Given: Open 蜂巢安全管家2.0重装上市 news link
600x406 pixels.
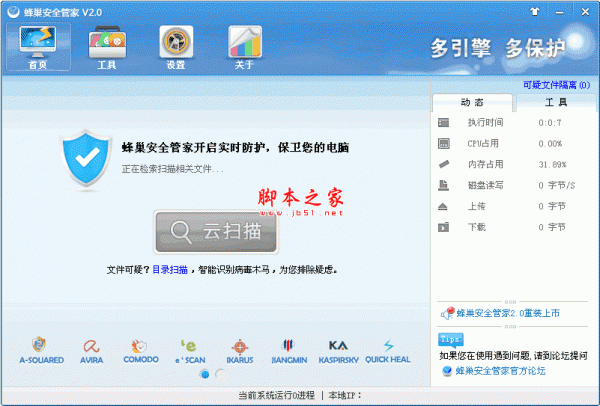Looking at the screenshot, I should click(508, 313).
